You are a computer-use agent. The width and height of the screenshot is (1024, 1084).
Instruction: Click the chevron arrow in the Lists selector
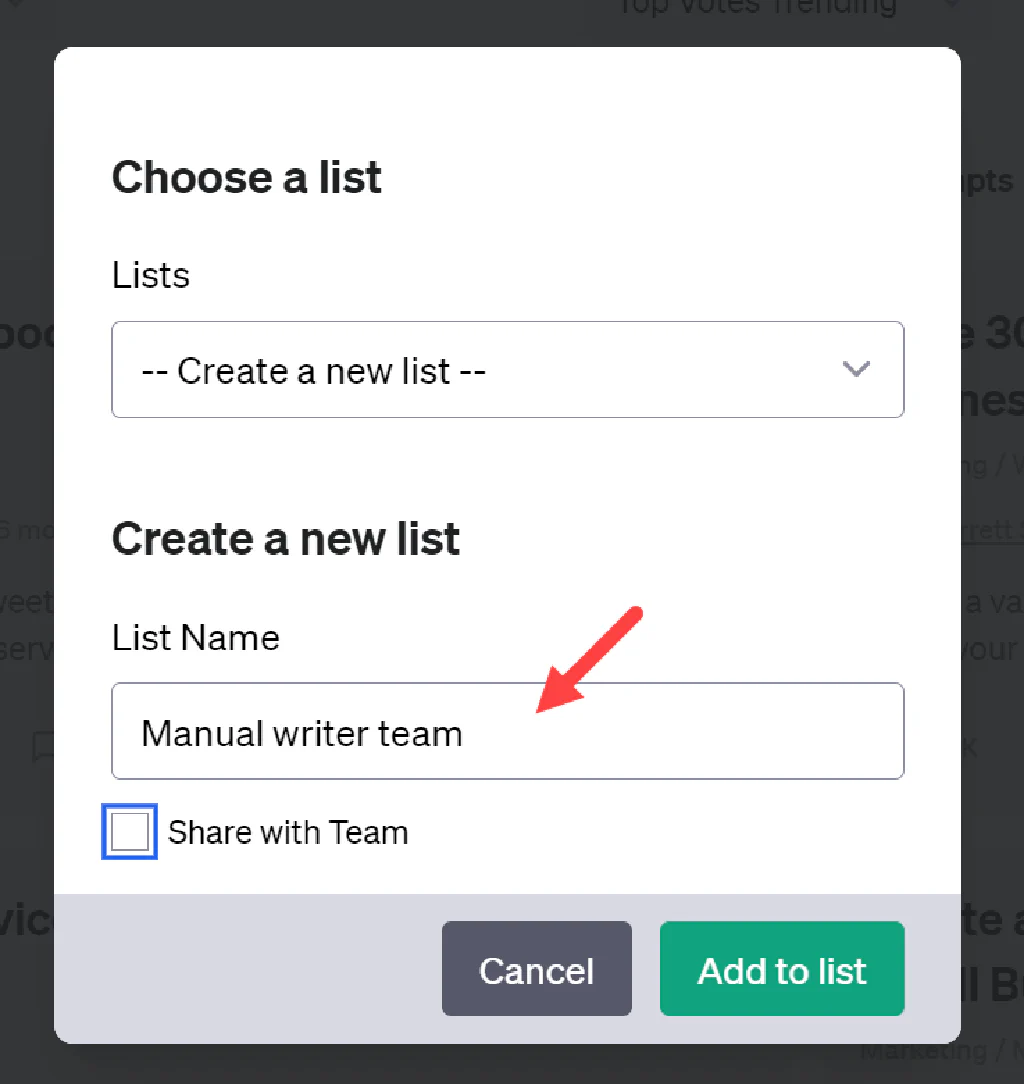855,369
